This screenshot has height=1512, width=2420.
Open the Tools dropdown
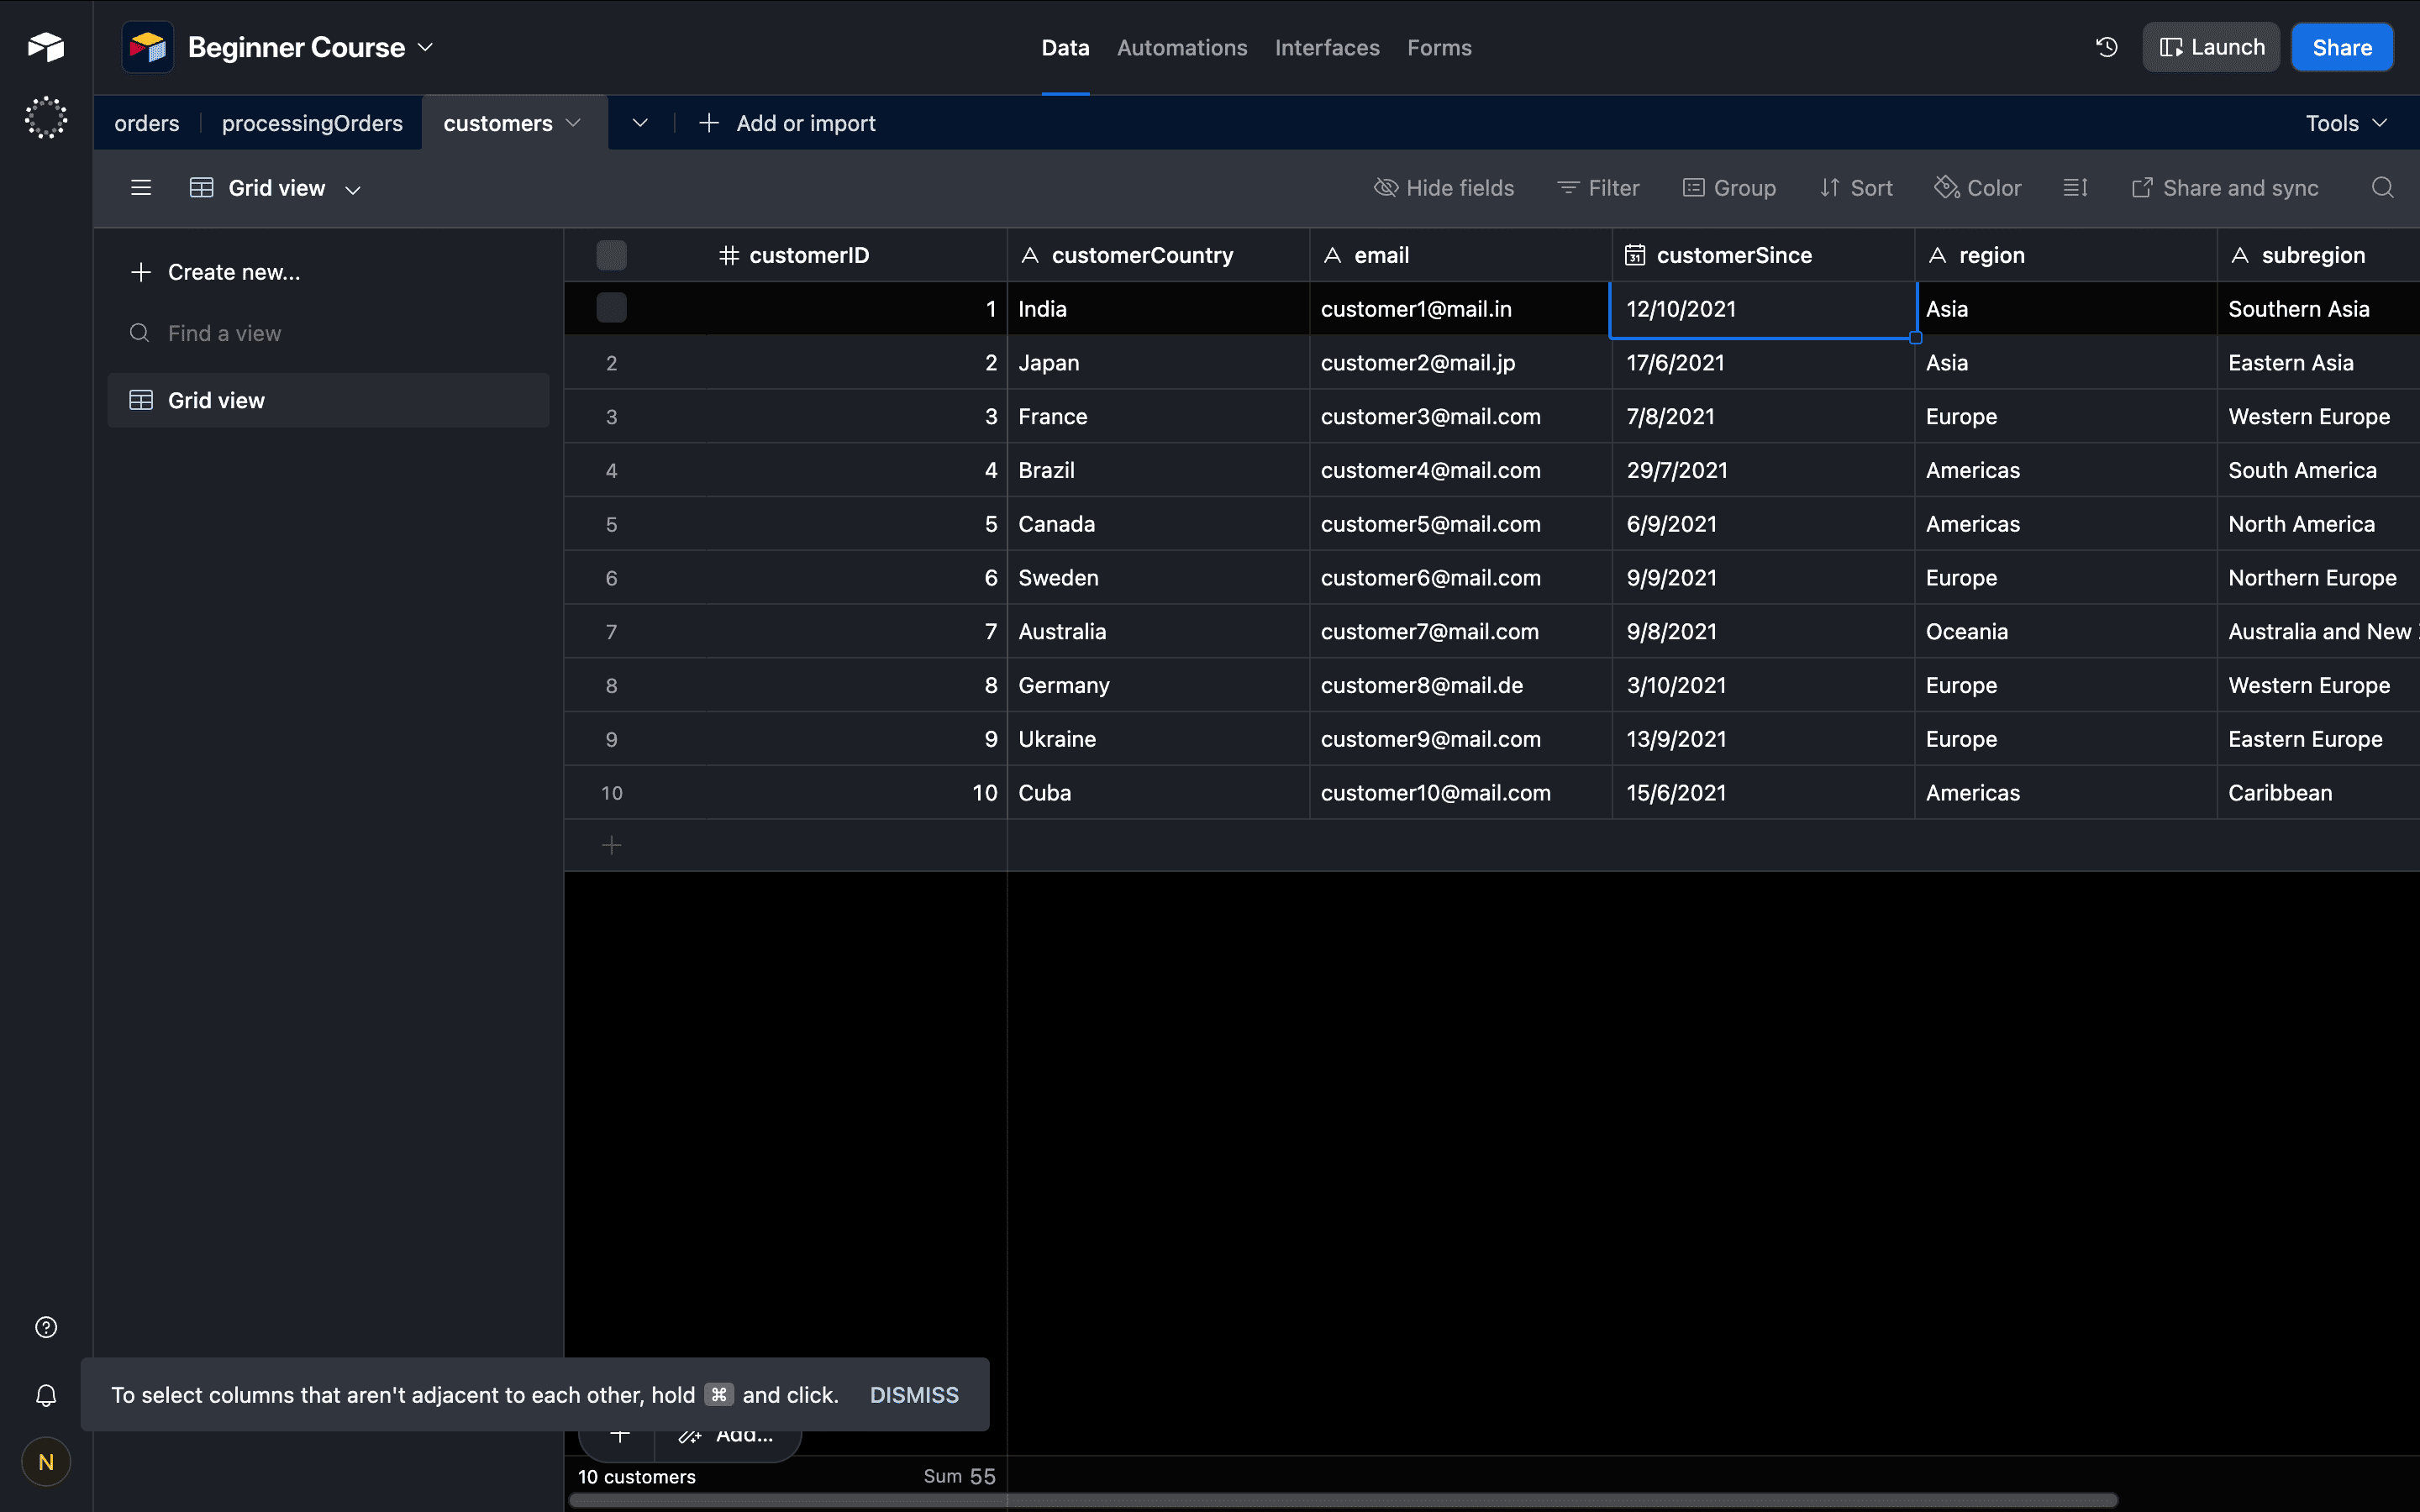point(2346,123)
